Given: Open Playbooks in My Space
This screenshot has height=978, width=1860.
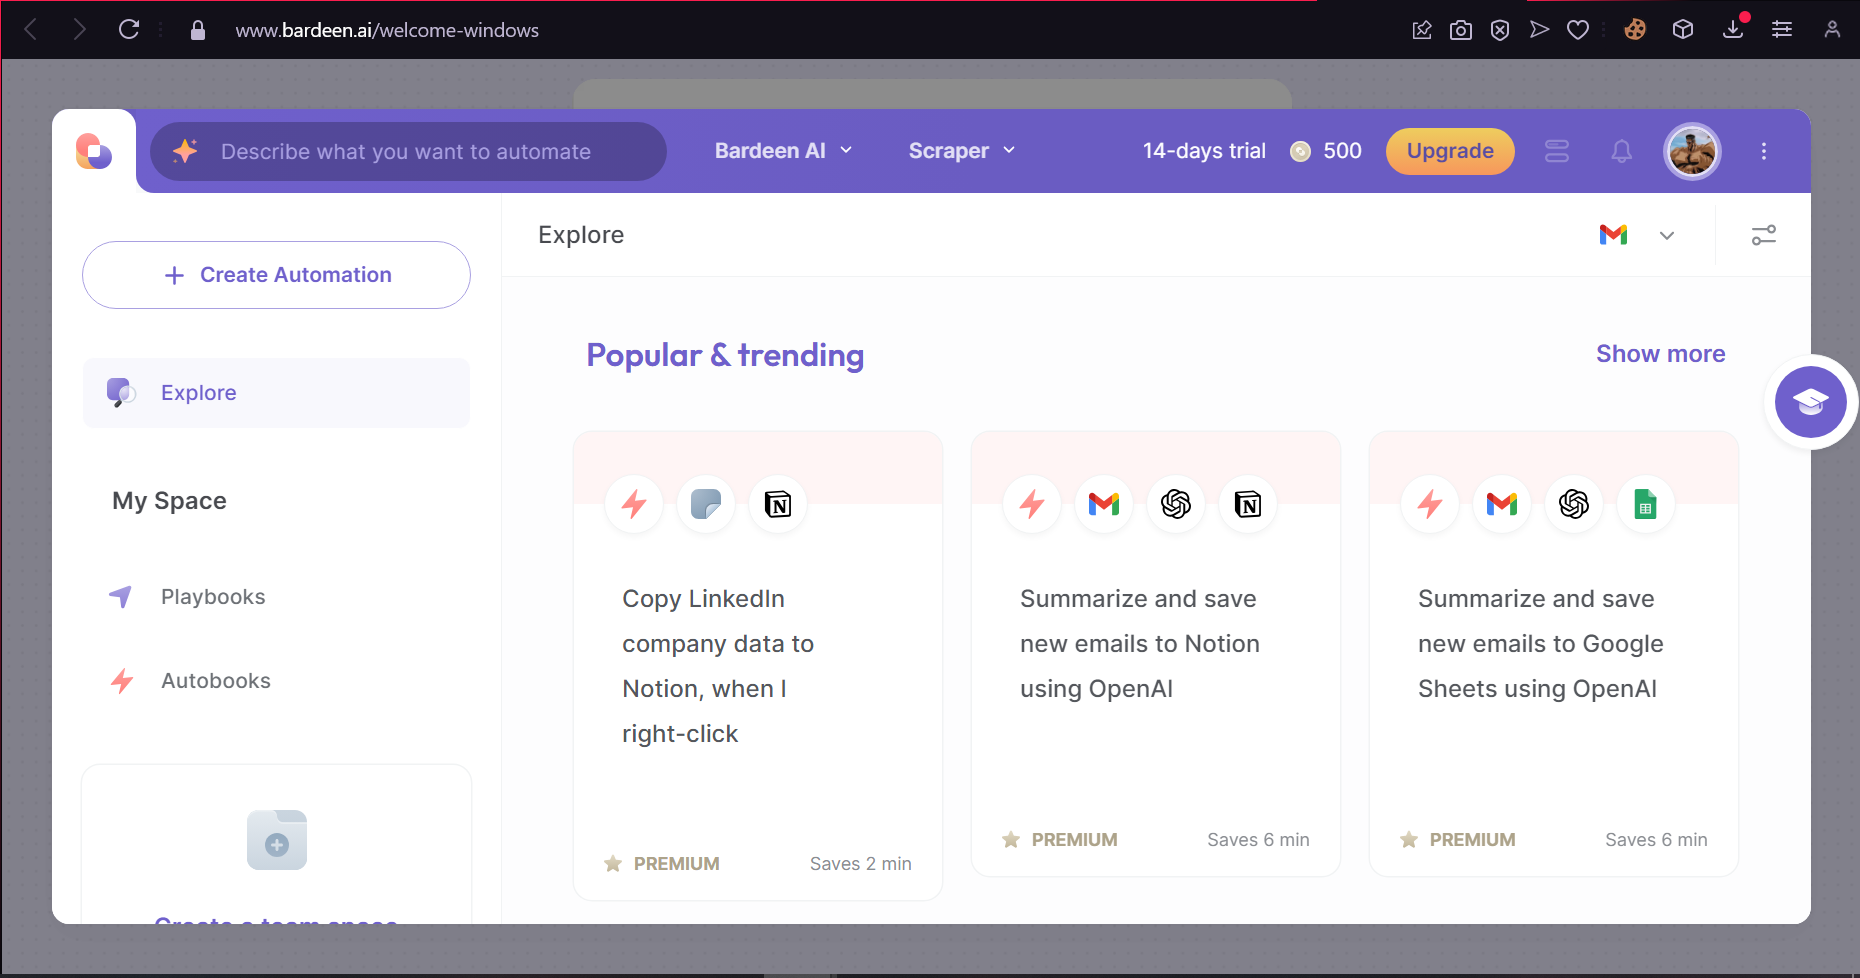Looking at the screenshot, I should tap(213, 597).
